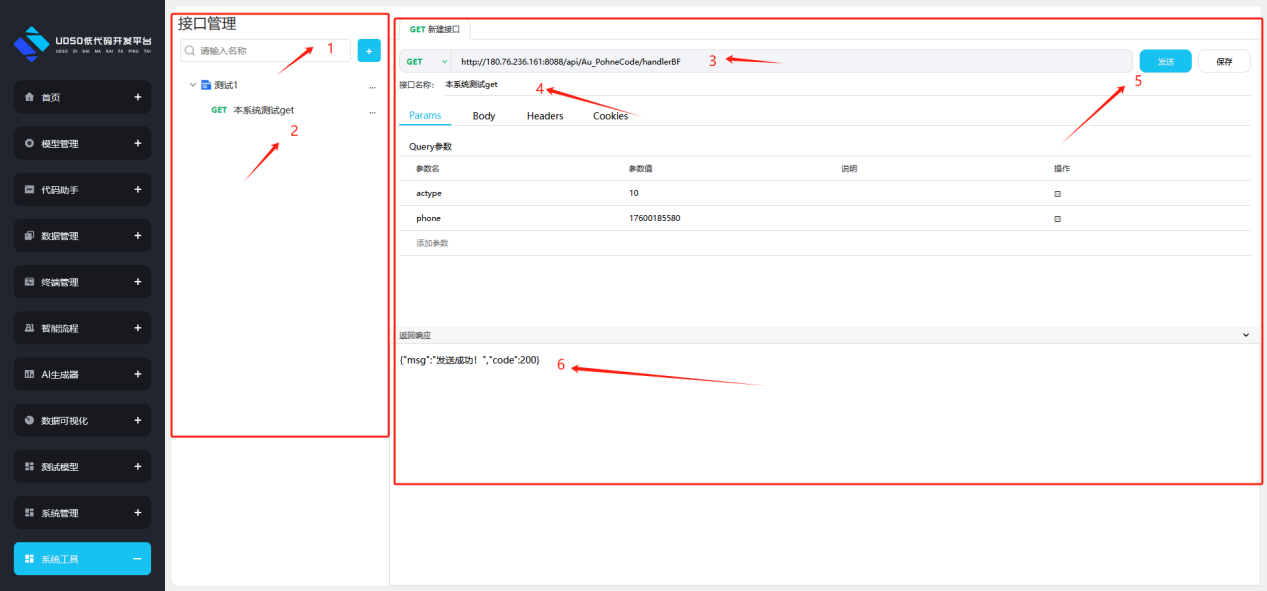This screenshot has width=1267, height=591.
Task: Collapse the 测试1 folder tree node
Action: [x=192, y=86]
